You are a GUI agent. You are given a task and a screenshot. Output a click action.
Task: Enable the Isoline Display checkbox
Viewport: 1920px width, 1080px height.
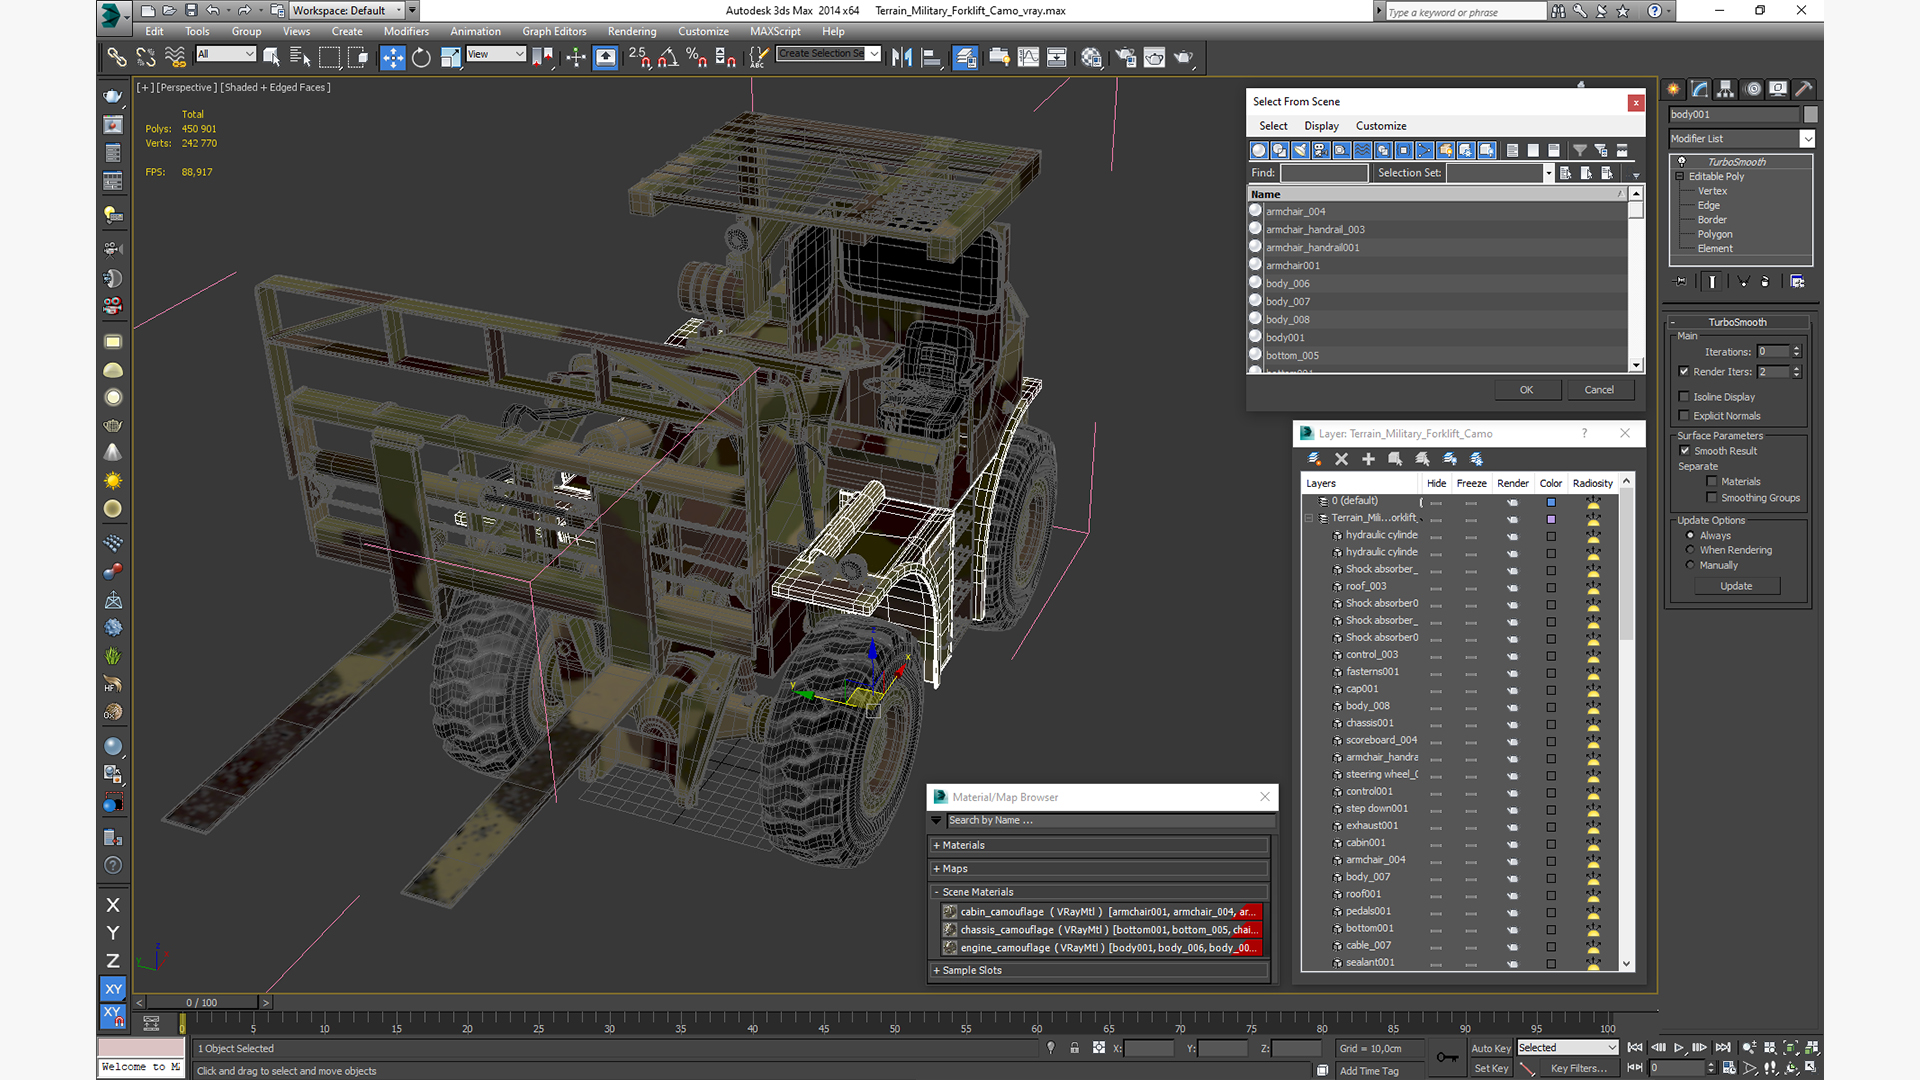(1684, 397)
